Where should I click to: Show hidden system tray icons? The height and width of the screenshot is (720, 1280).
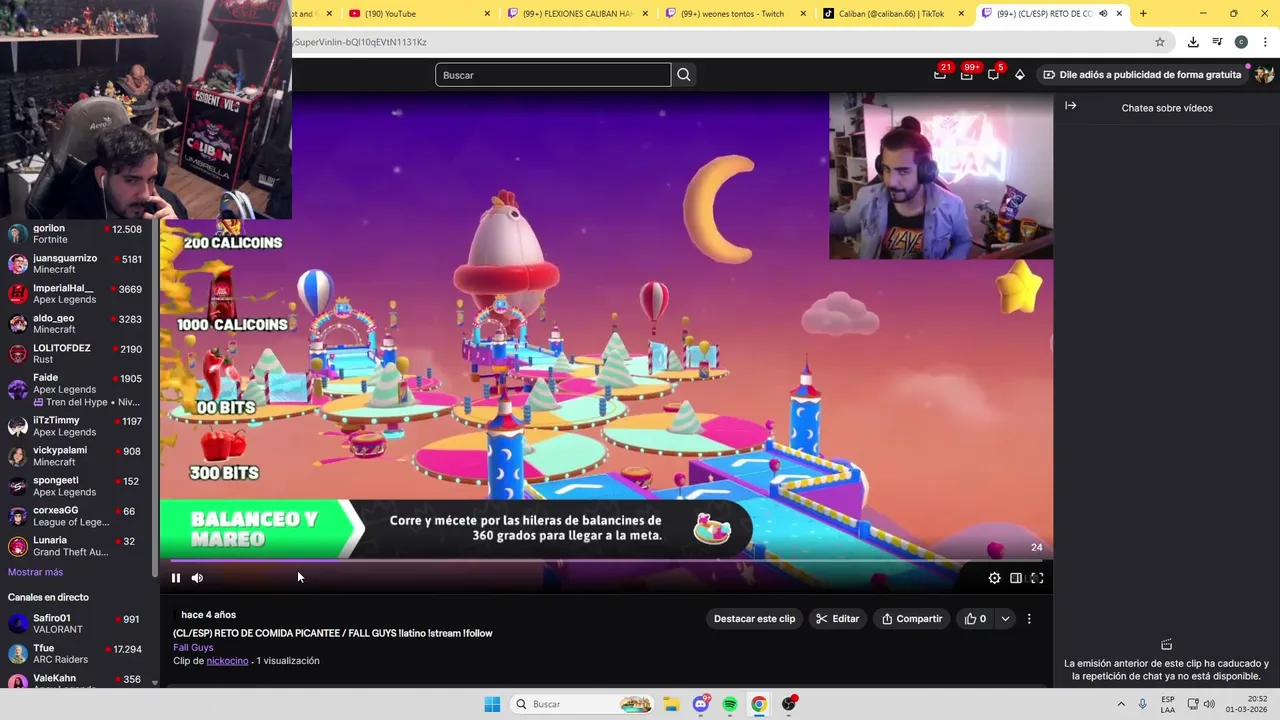[1121, 704]
